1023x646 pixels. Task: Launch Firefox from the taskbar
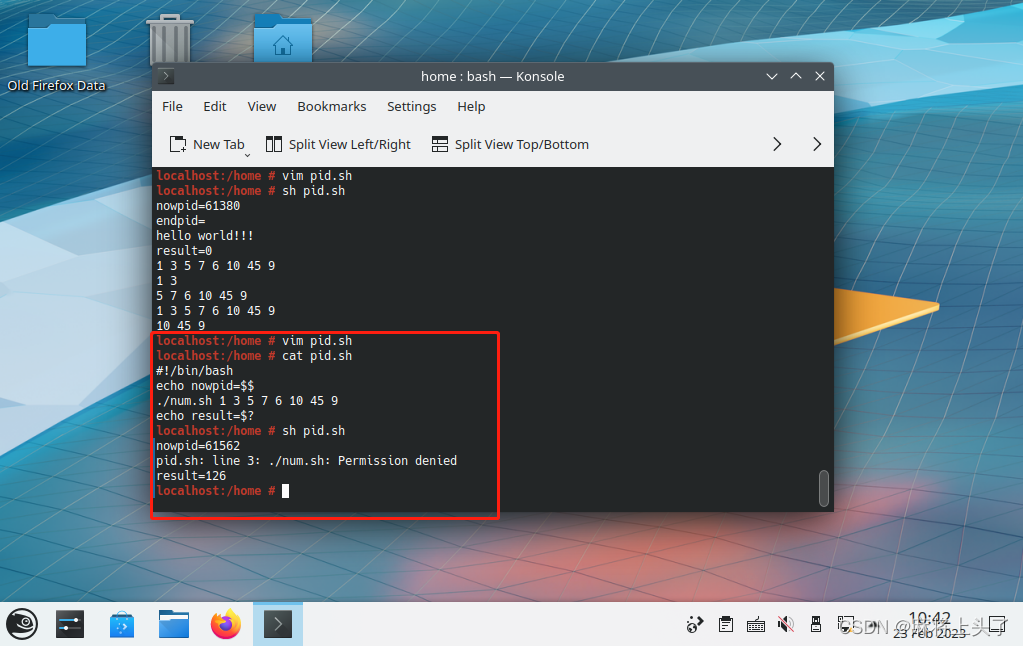(225, 624)
